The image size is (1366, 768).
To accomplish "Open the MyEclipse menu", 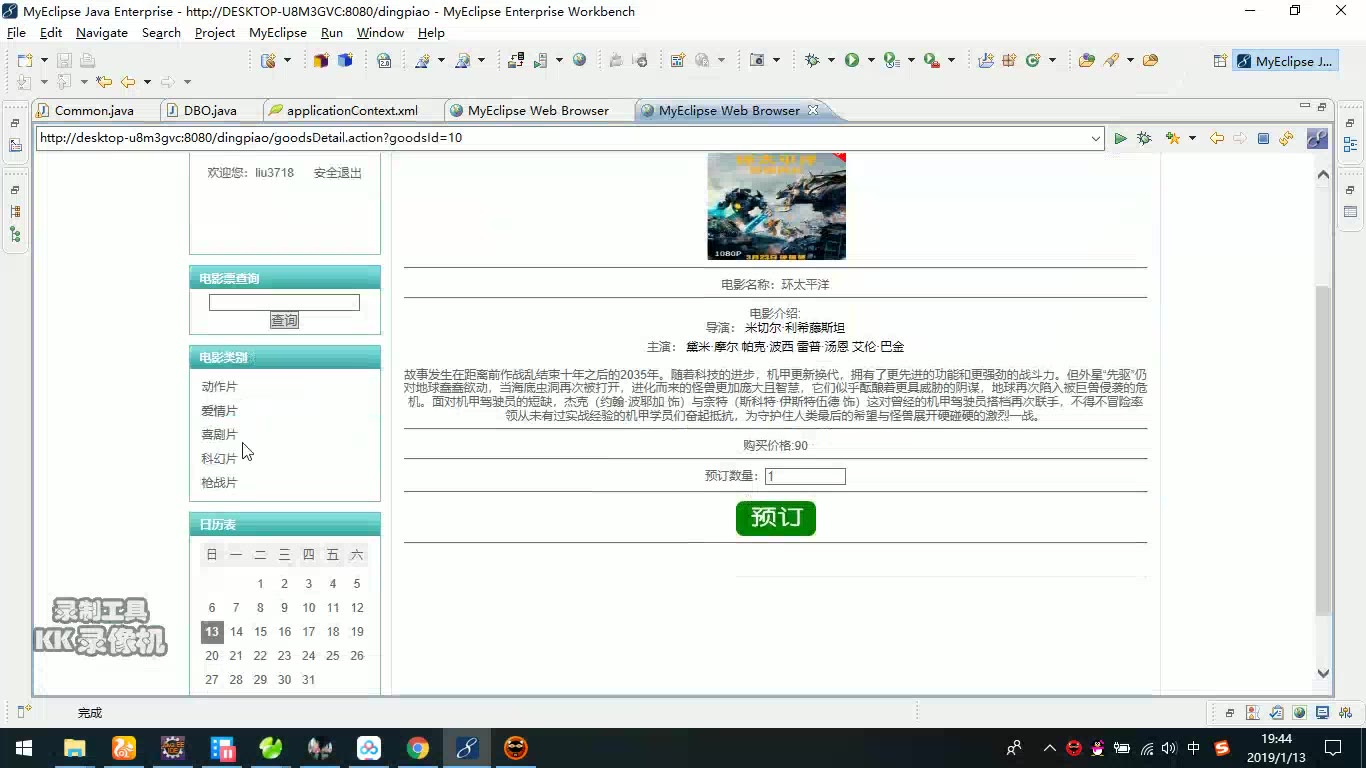I will point(278,33).
